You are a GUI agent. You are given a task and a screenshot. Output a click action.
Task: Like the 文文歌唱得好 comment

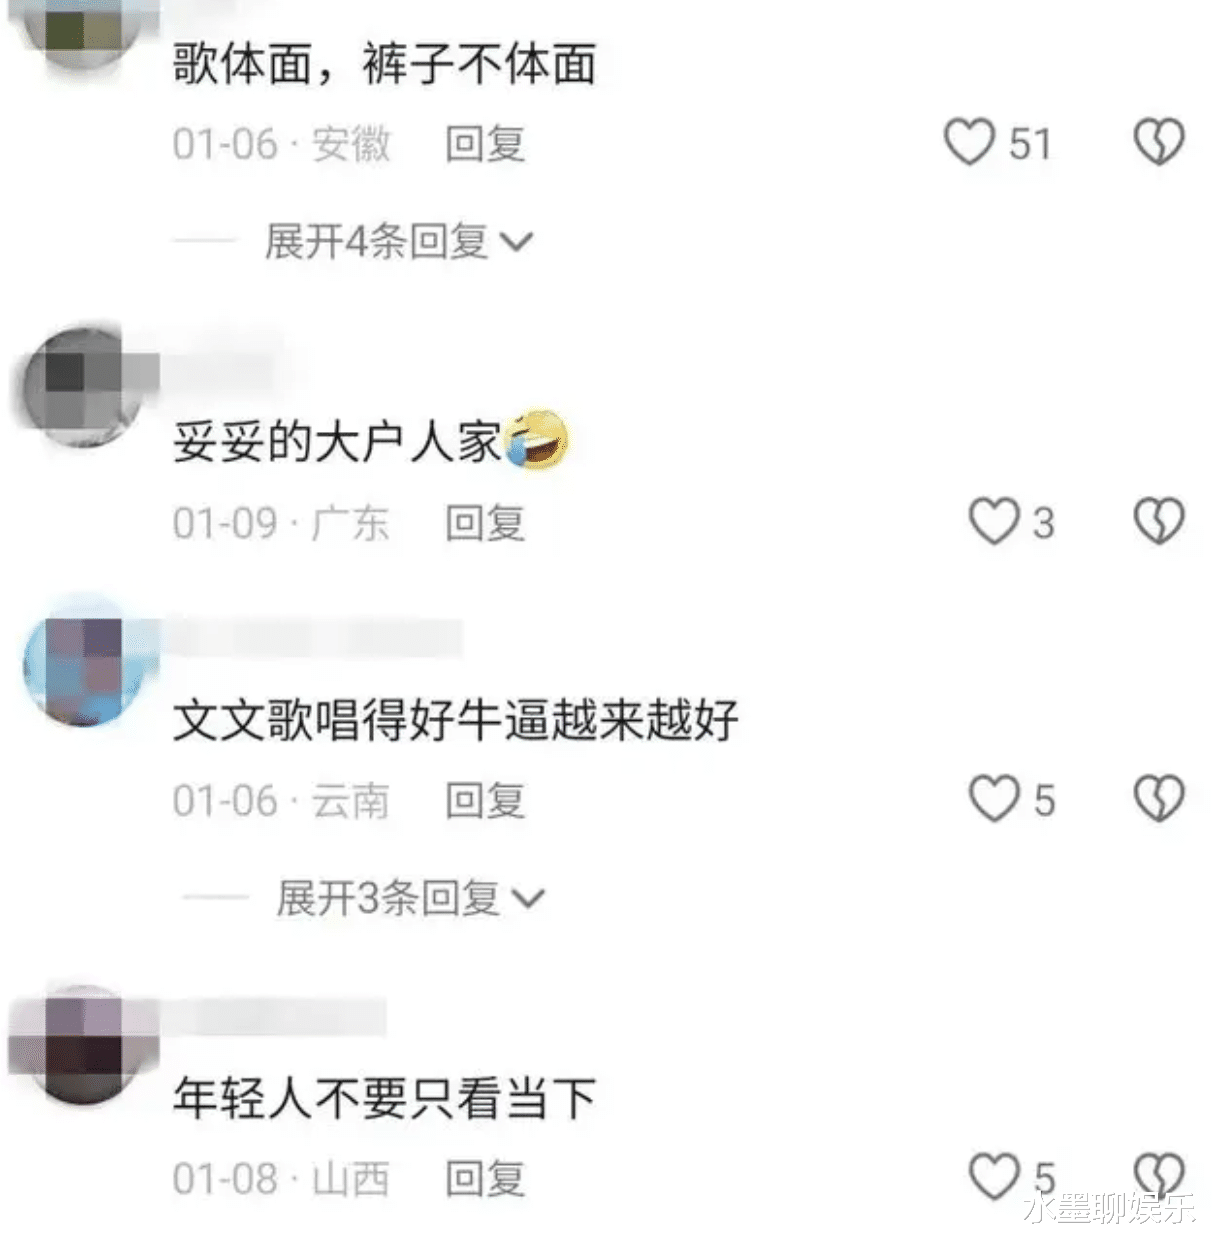[994, 799]
